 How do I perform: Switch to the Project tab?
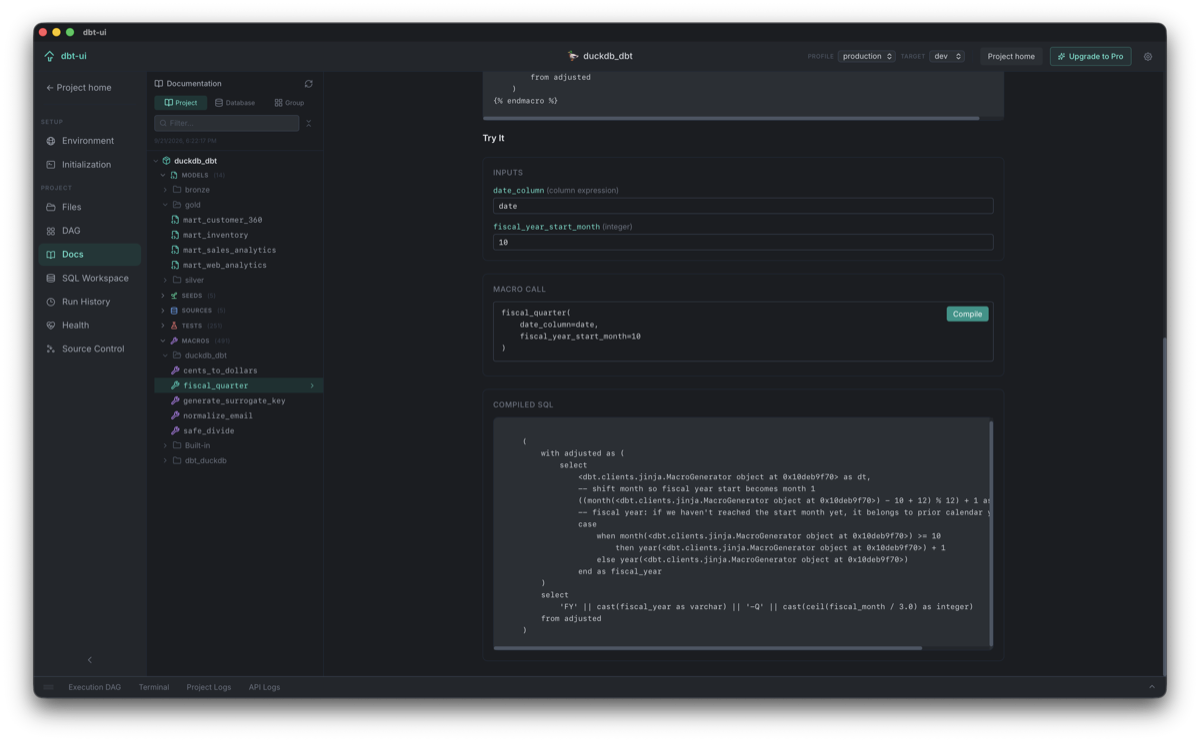coord(181,103)
